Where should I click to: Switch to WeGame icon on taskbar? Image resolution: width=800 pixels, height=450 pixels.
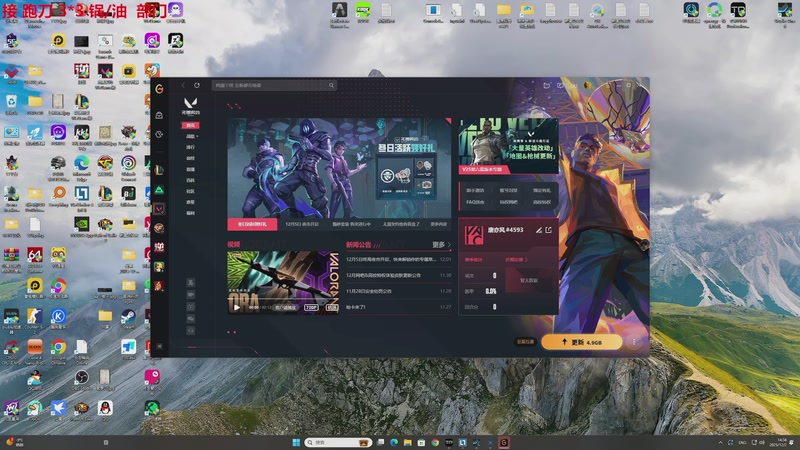pyautogui.click(x=504, y=442)
